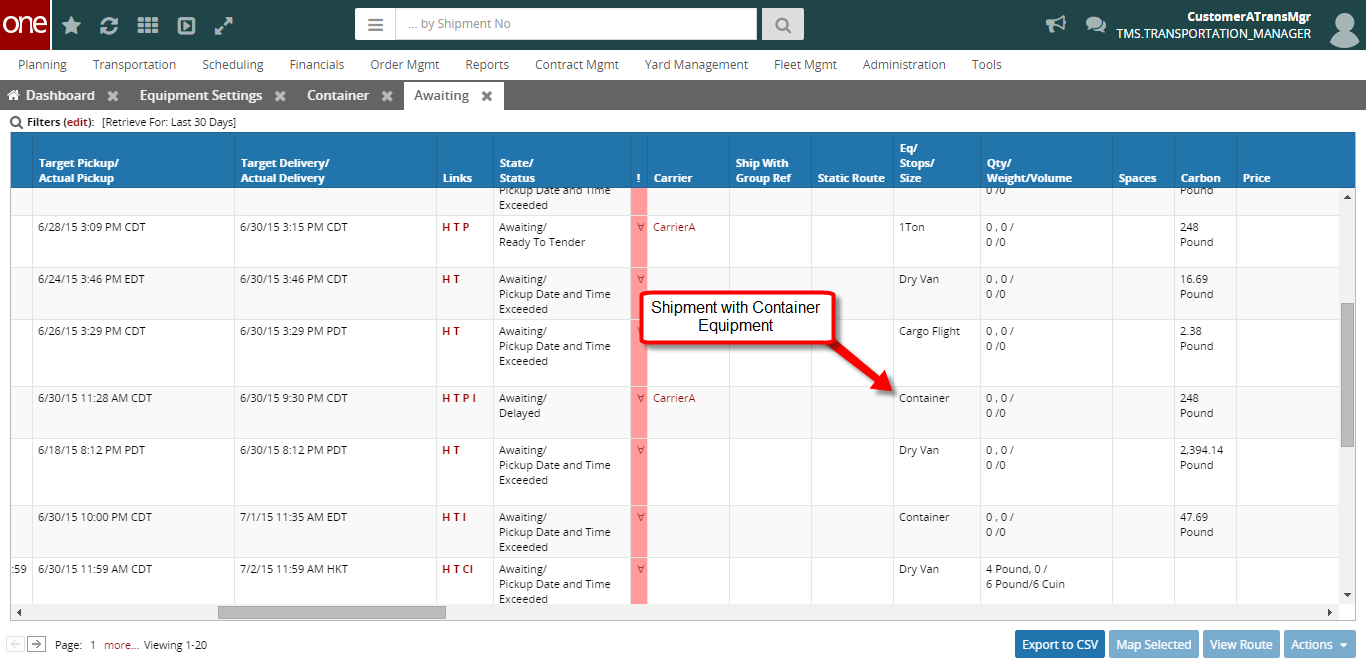Open H T CI links on 6/30/15 11:59 AM row
The height and width of the screenshot is (667, 1366).
coord(458,569)
